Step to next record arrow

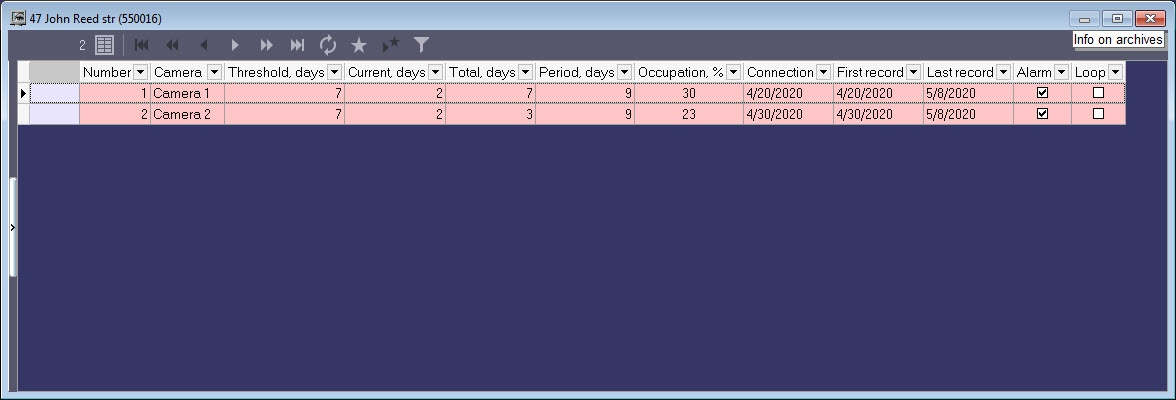click(x=235, y=45)
